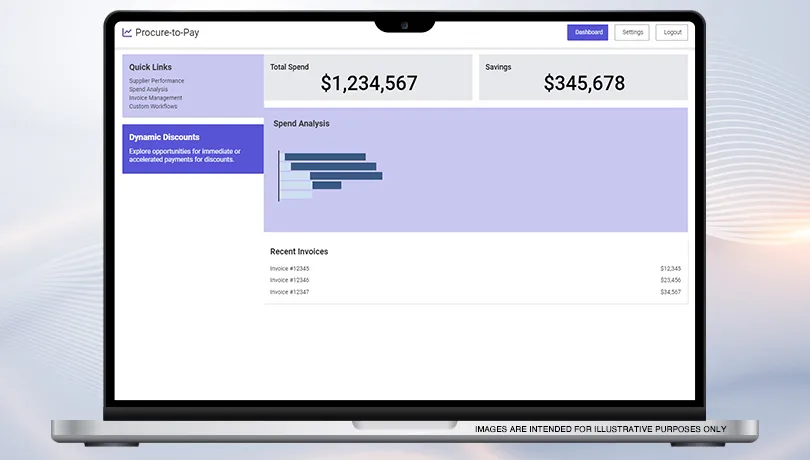Open the Settings page

coord(632,32)
